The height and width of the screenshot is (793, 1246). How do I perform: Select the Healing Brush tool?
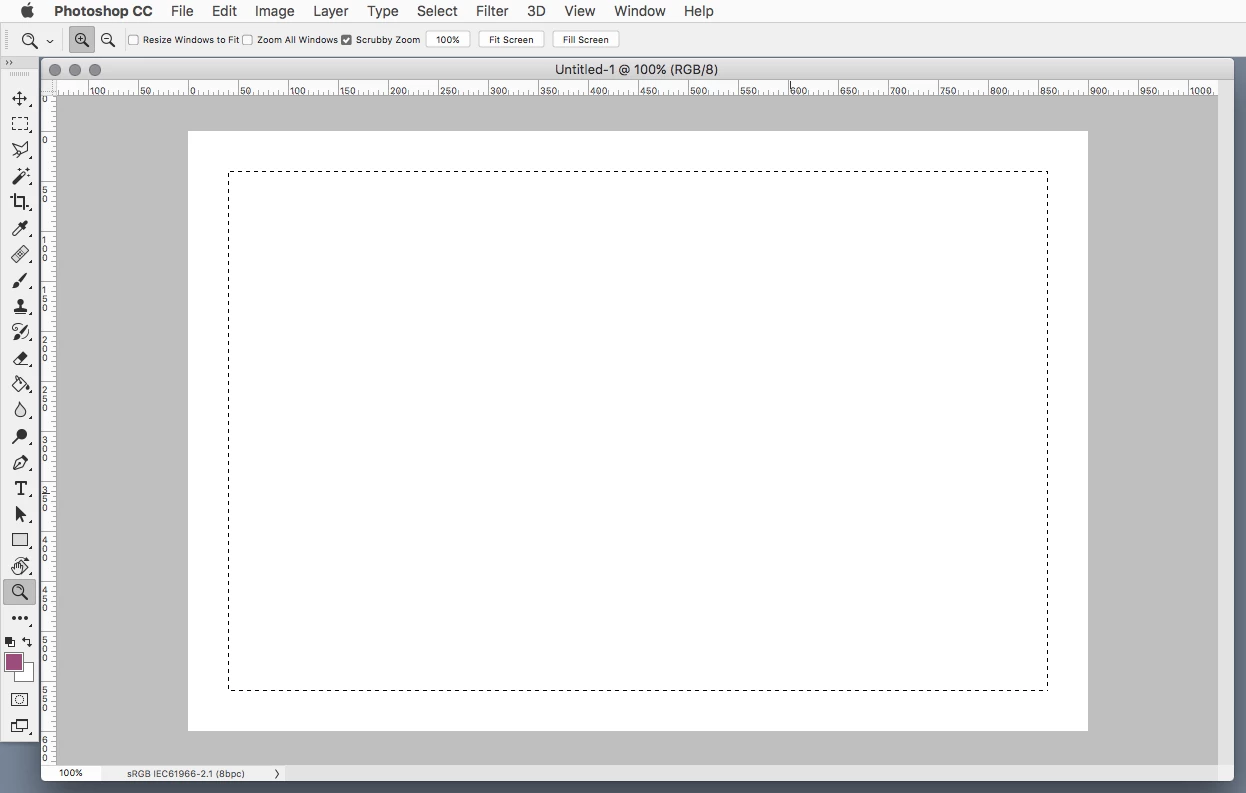(x=19, y=255)
